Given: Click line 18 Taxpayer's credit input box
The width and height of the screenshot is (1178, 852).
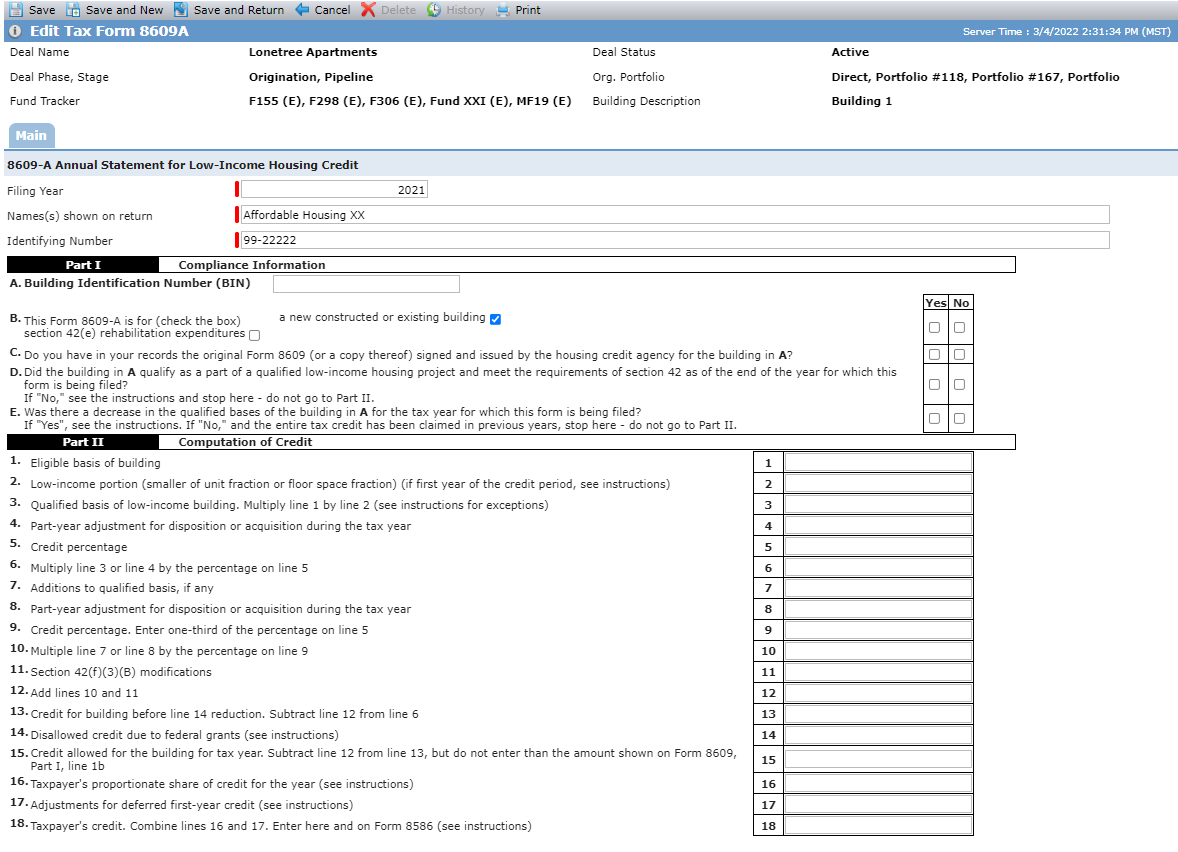Looking at the screenshot, I should [x=878, y=826].
